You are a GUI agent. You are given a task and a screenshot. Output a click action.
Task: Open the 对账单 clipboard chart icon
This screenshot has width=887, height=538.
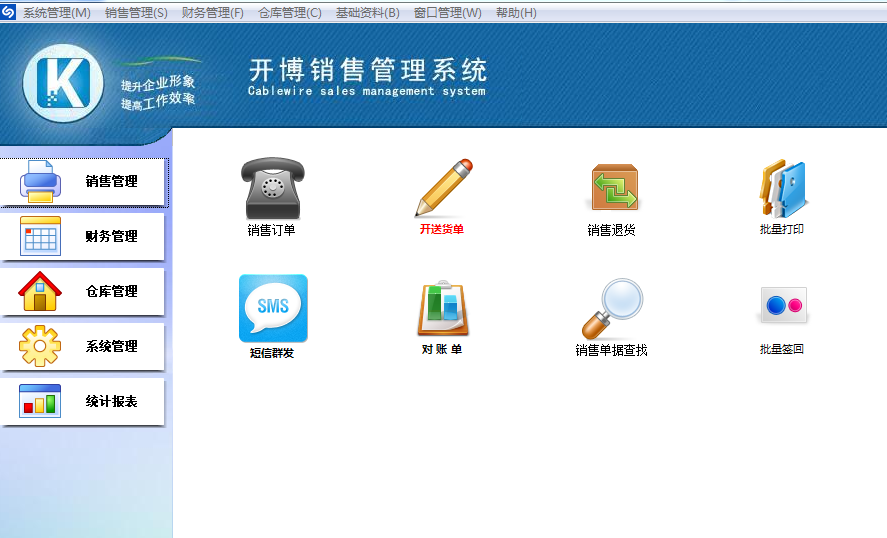pos(443,308)
